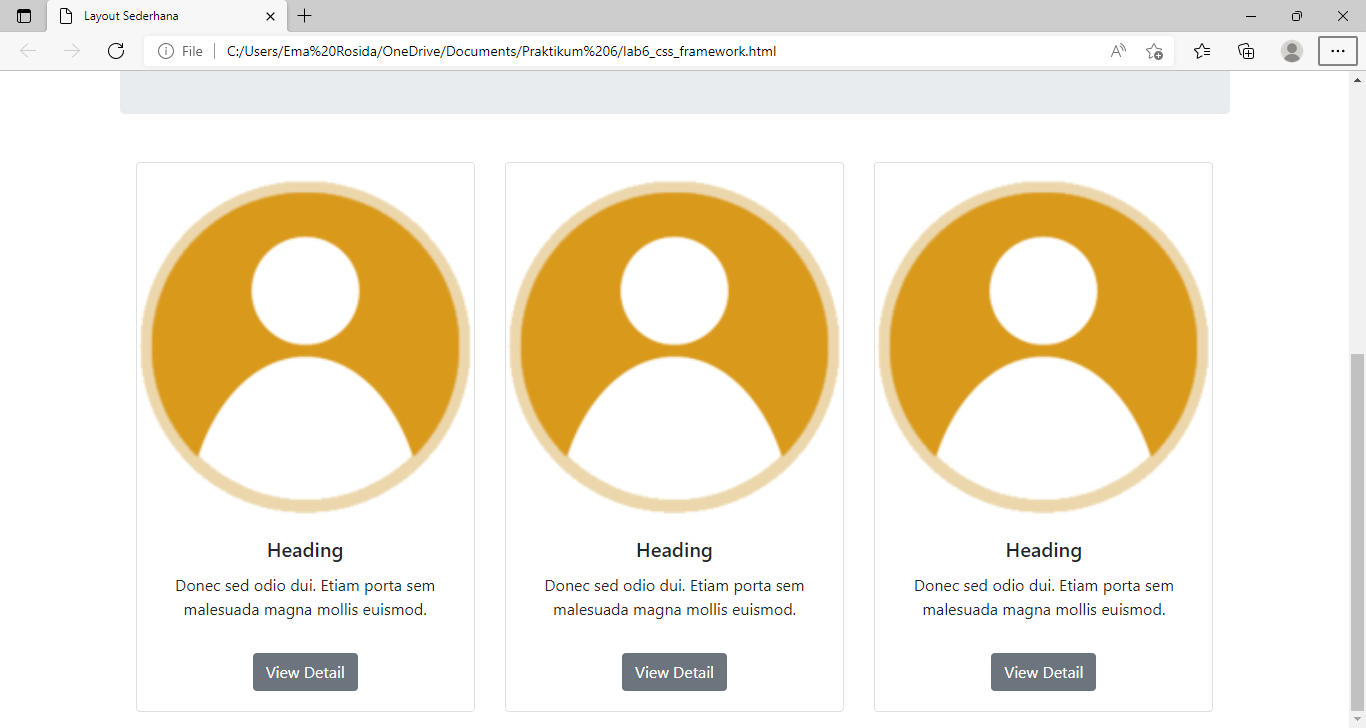Click the Heading text on the third card

[1043, 550]
